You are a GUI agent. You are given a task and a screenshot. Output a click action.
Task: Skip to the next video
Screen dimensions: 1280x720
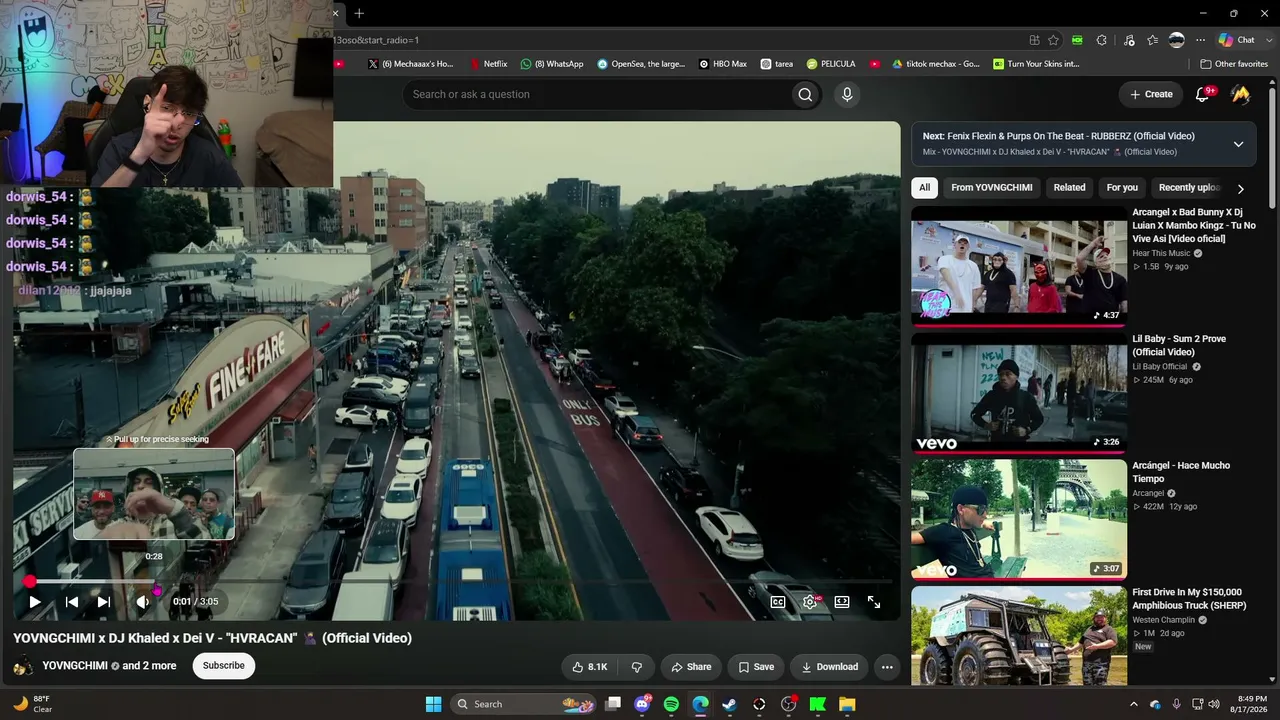[x=104, y=602]
